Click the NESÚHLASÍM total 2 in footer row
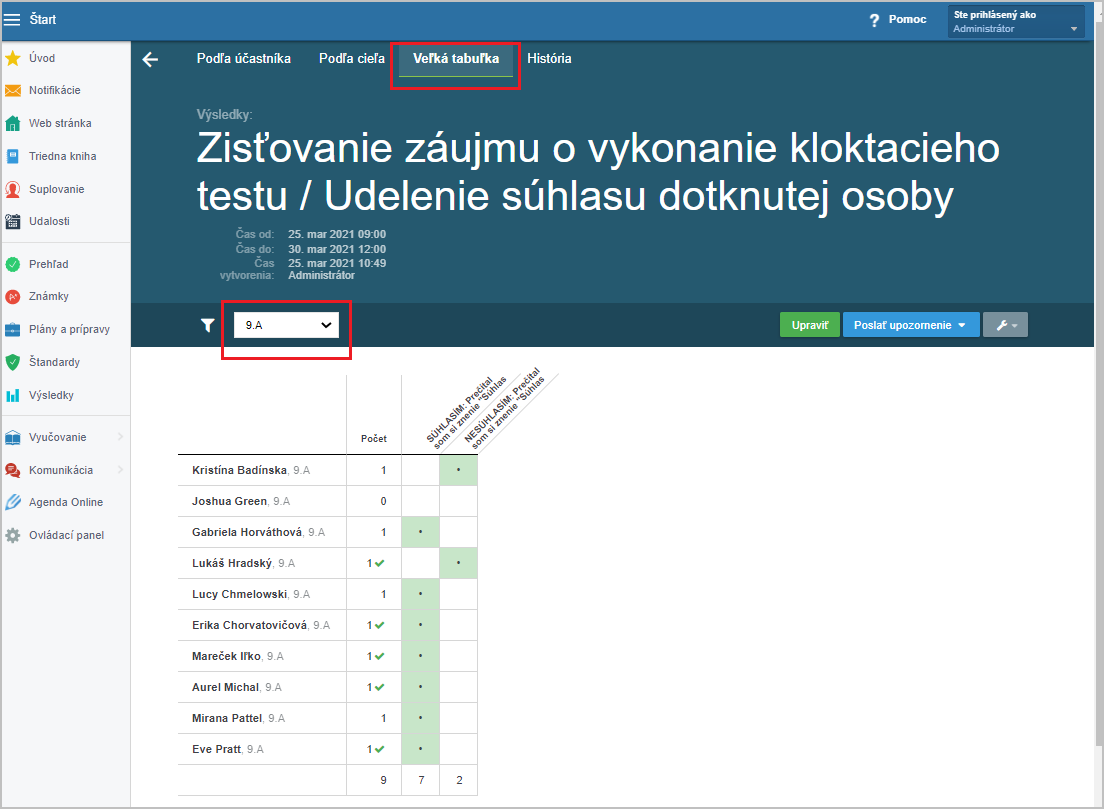The image size is (1104, 809). [x=459, y=780]
